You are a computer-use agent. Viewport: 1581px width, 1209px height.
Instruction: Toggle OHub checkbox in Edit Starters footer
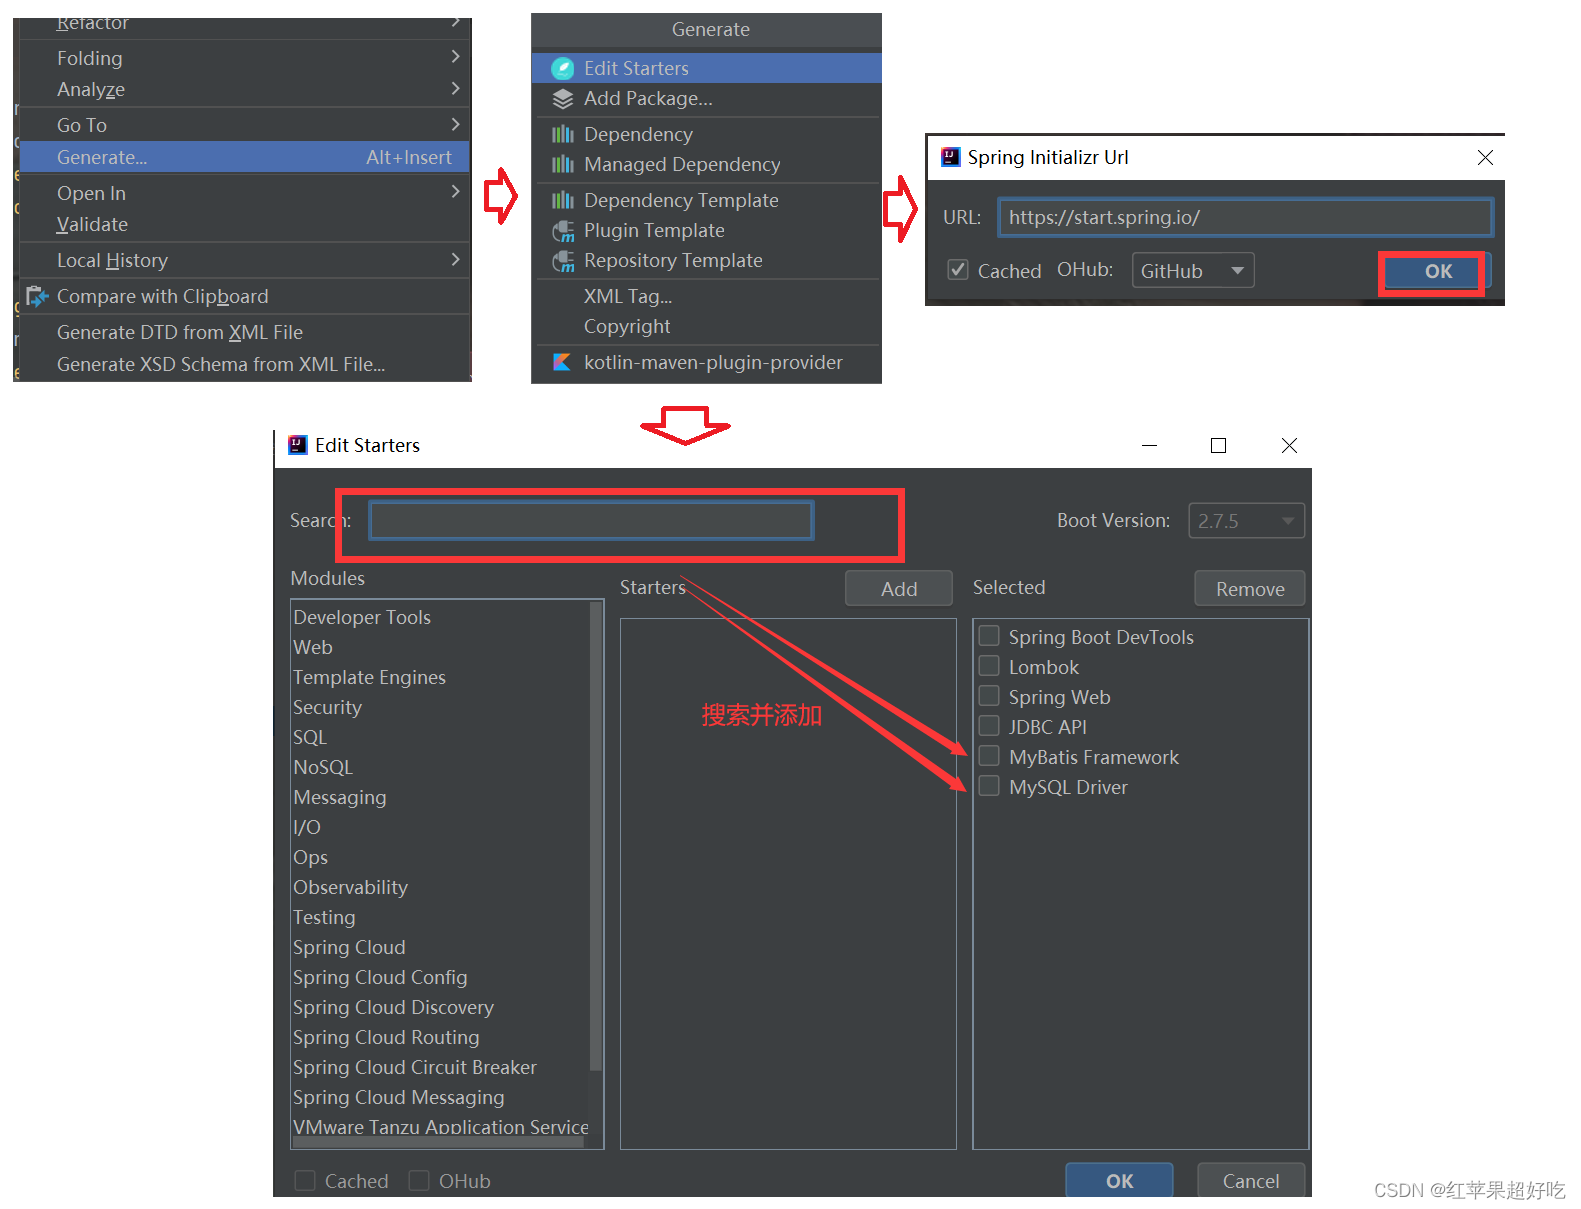419,1181
